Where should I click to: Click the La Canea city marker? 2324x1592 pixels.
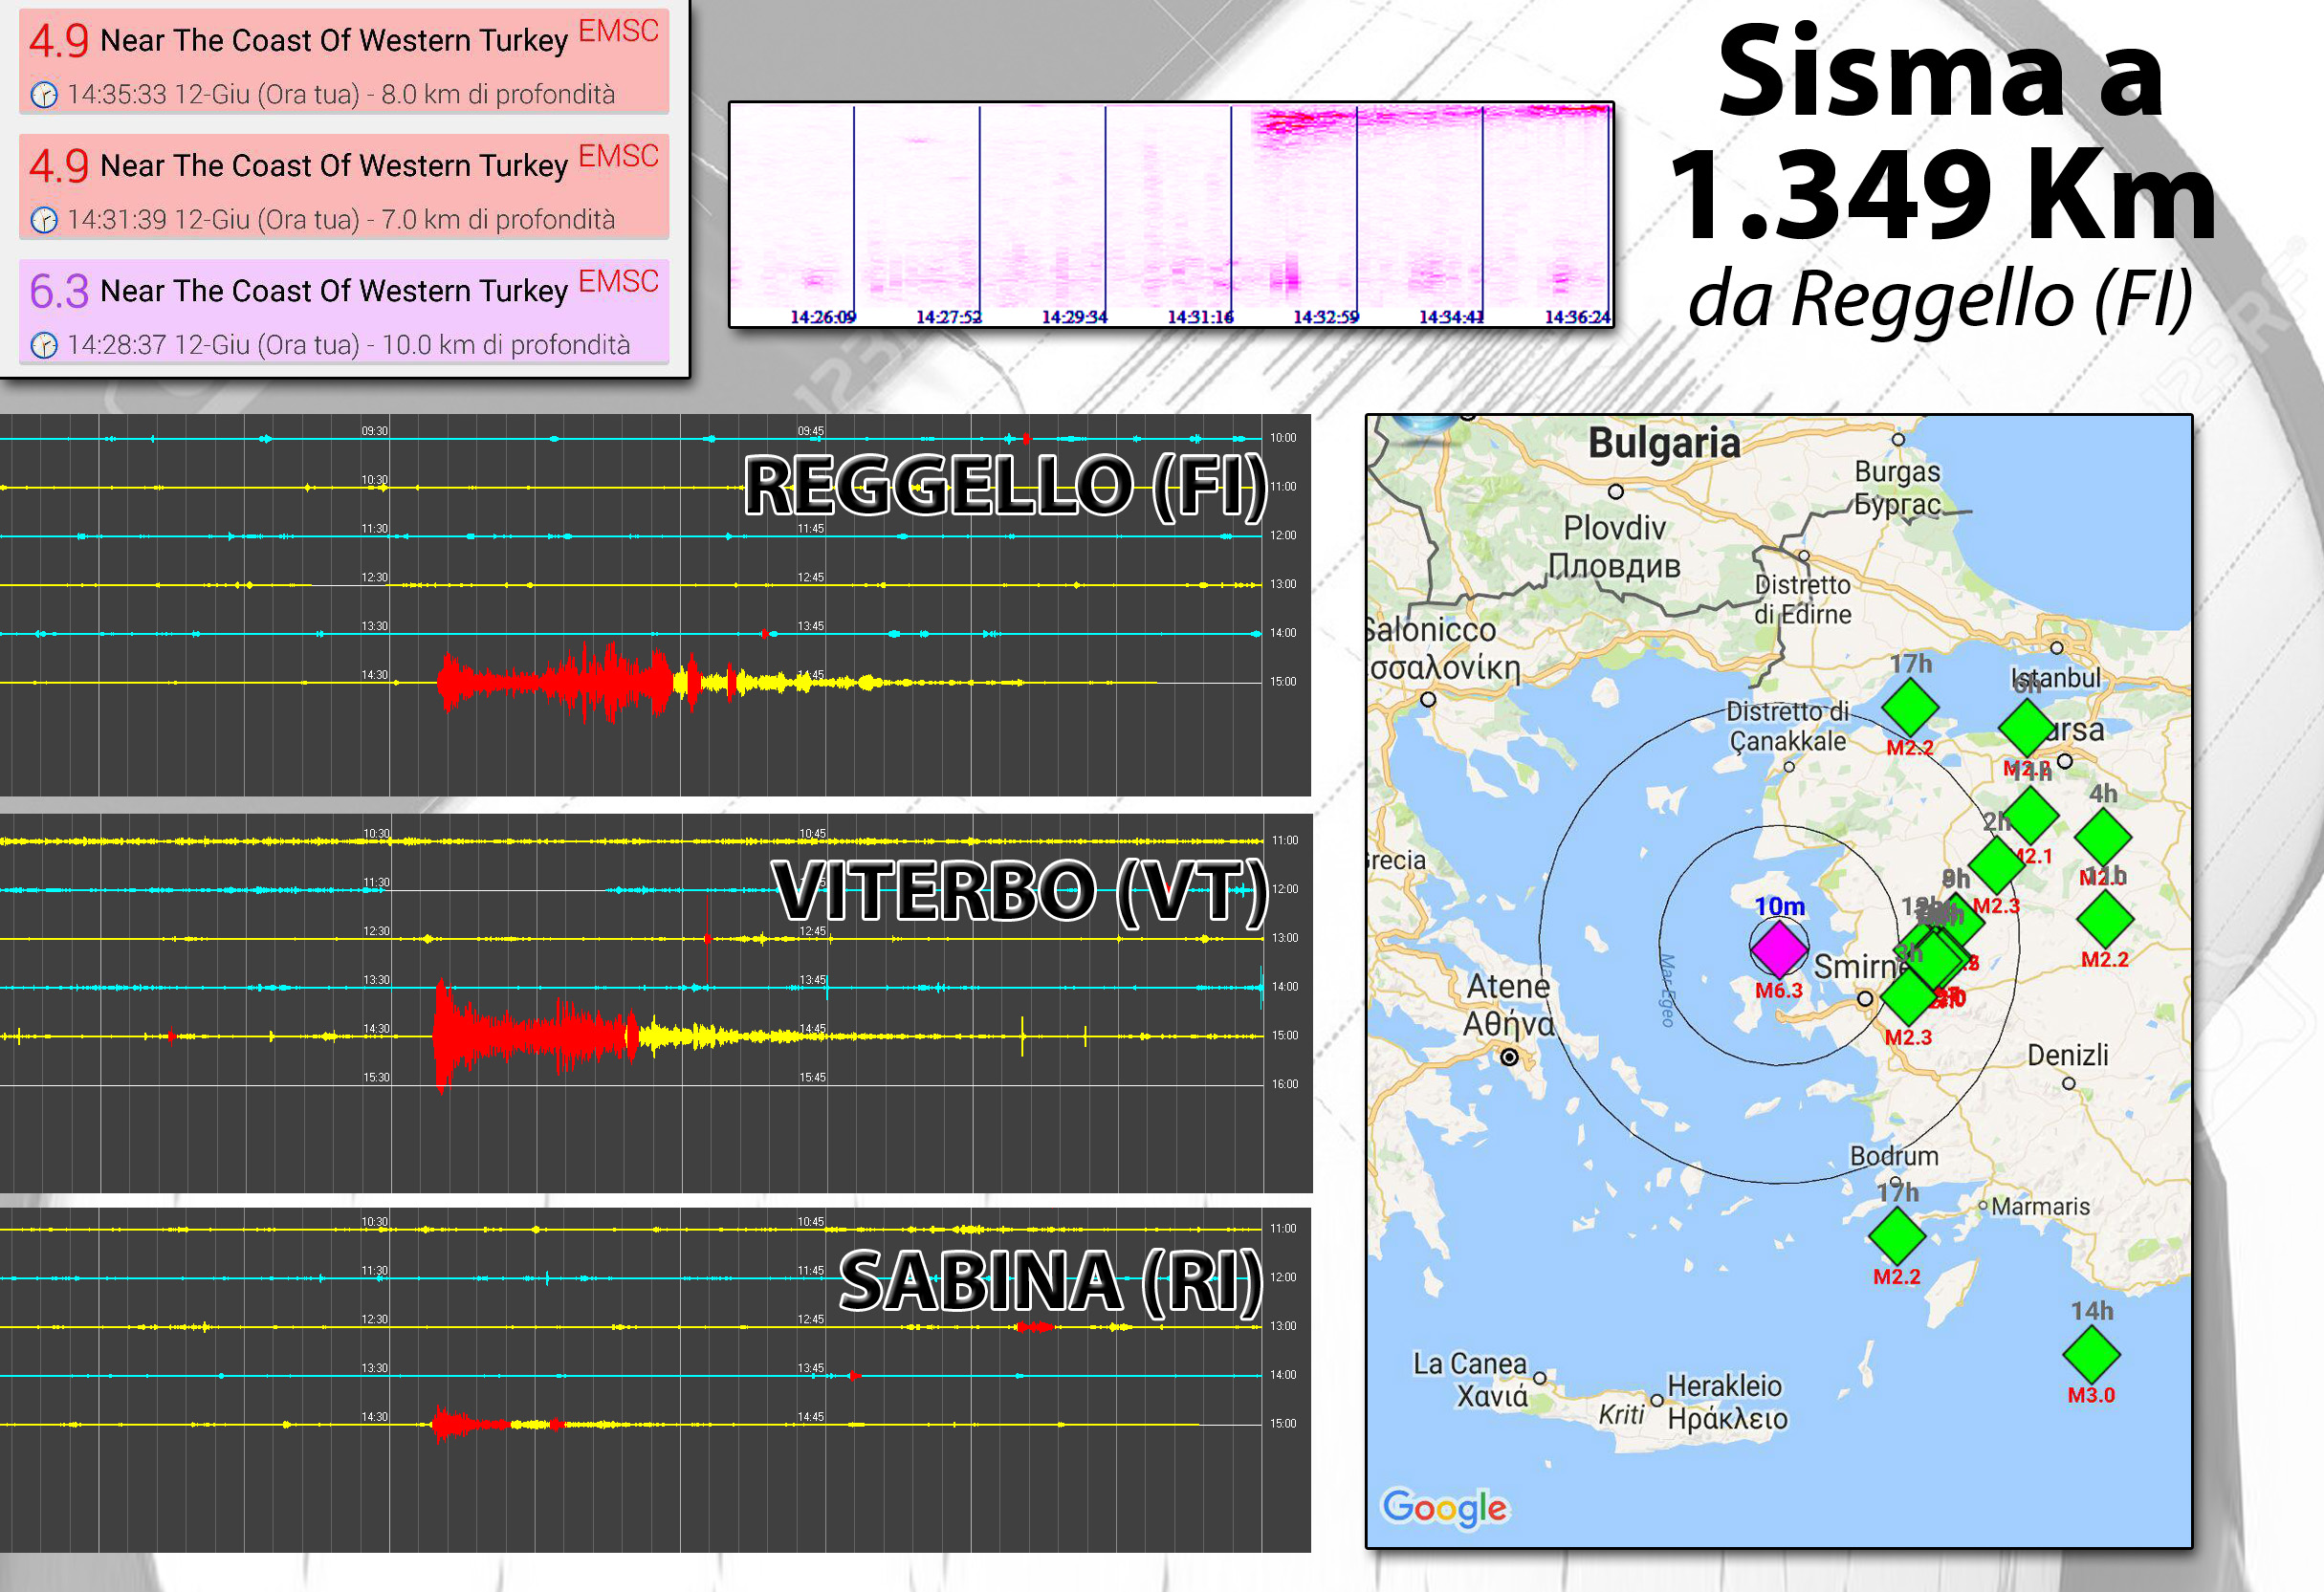coord(1540,1378)
